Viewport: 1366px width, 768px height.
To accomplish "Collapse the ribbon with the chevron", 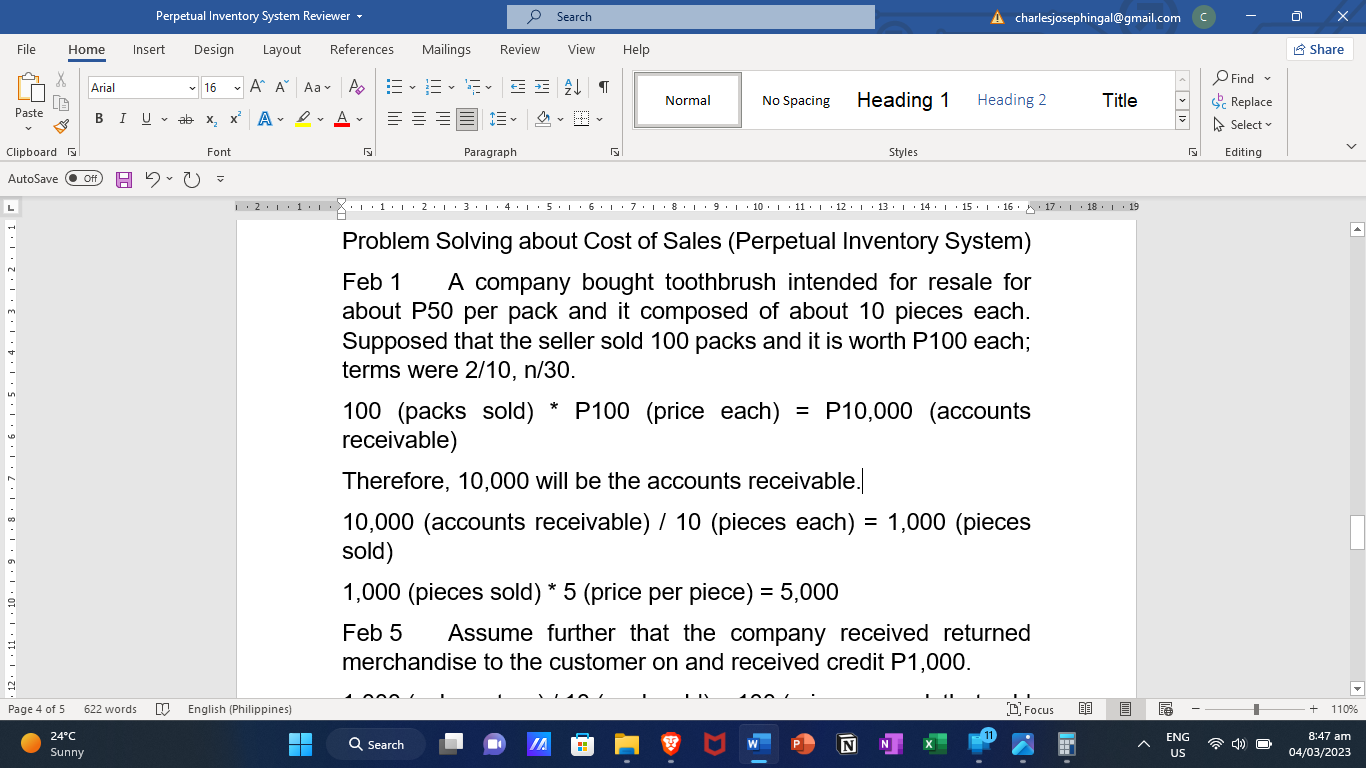I will click(x=1351, y=147).
